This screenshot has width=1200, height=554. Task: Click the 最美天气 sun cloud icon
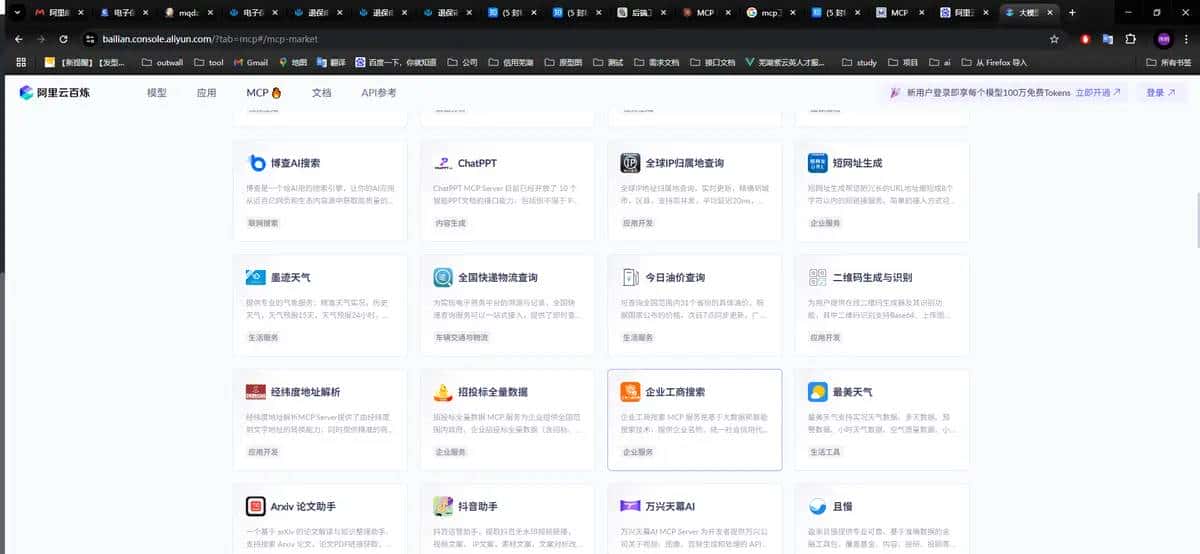pos(817,391)
